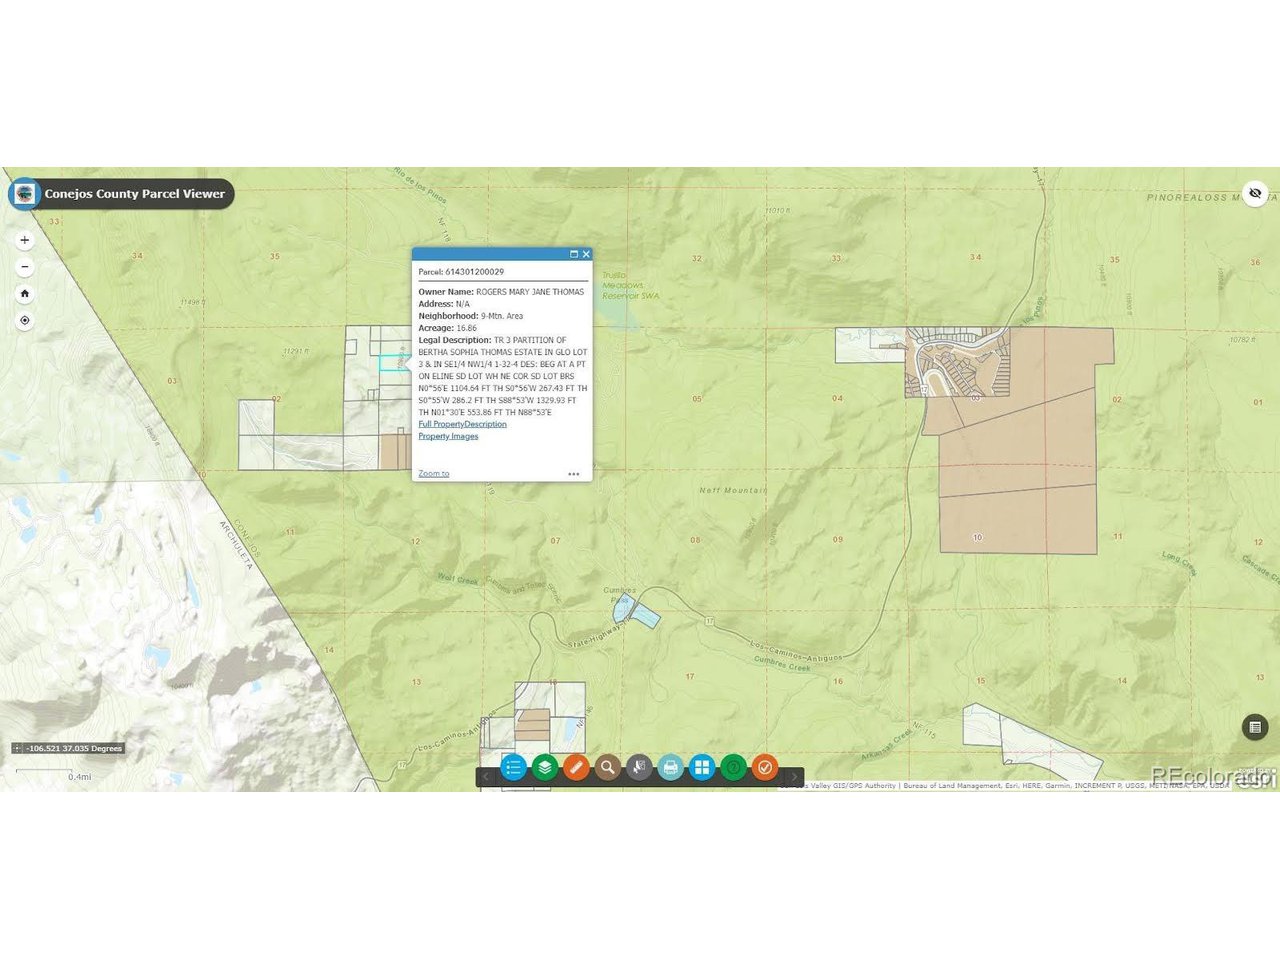Activate the gray Select parcels tool

639,767
